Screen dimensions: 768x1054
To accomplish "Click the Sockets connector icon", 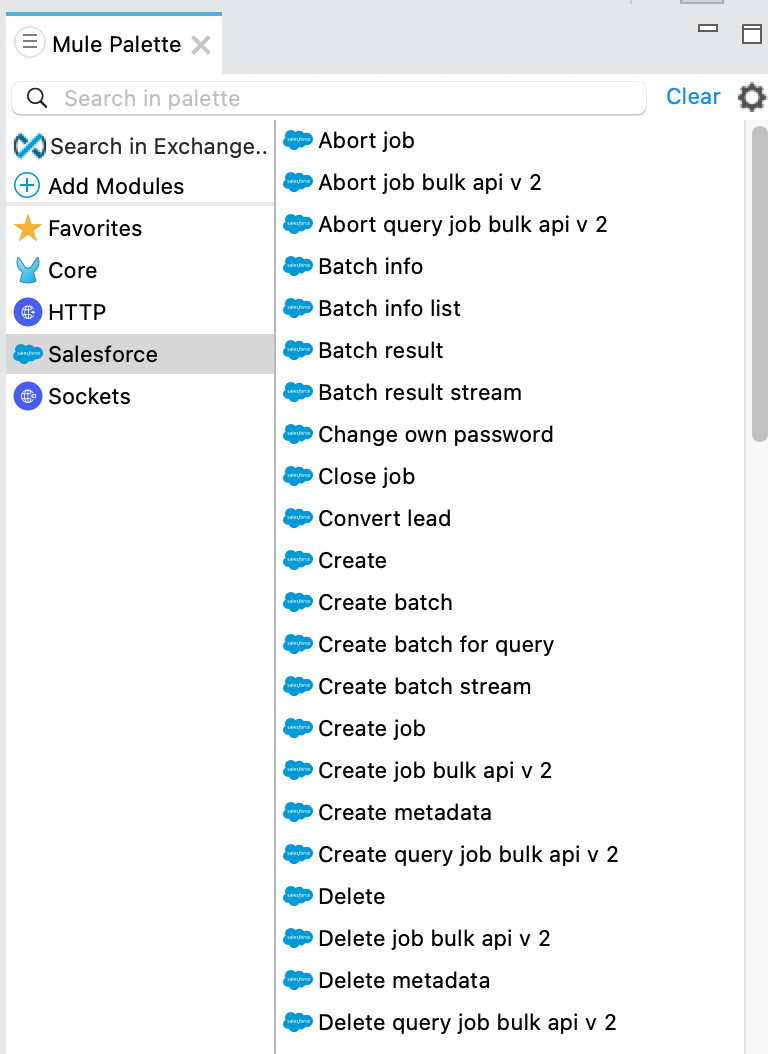I will pos(27,396).
